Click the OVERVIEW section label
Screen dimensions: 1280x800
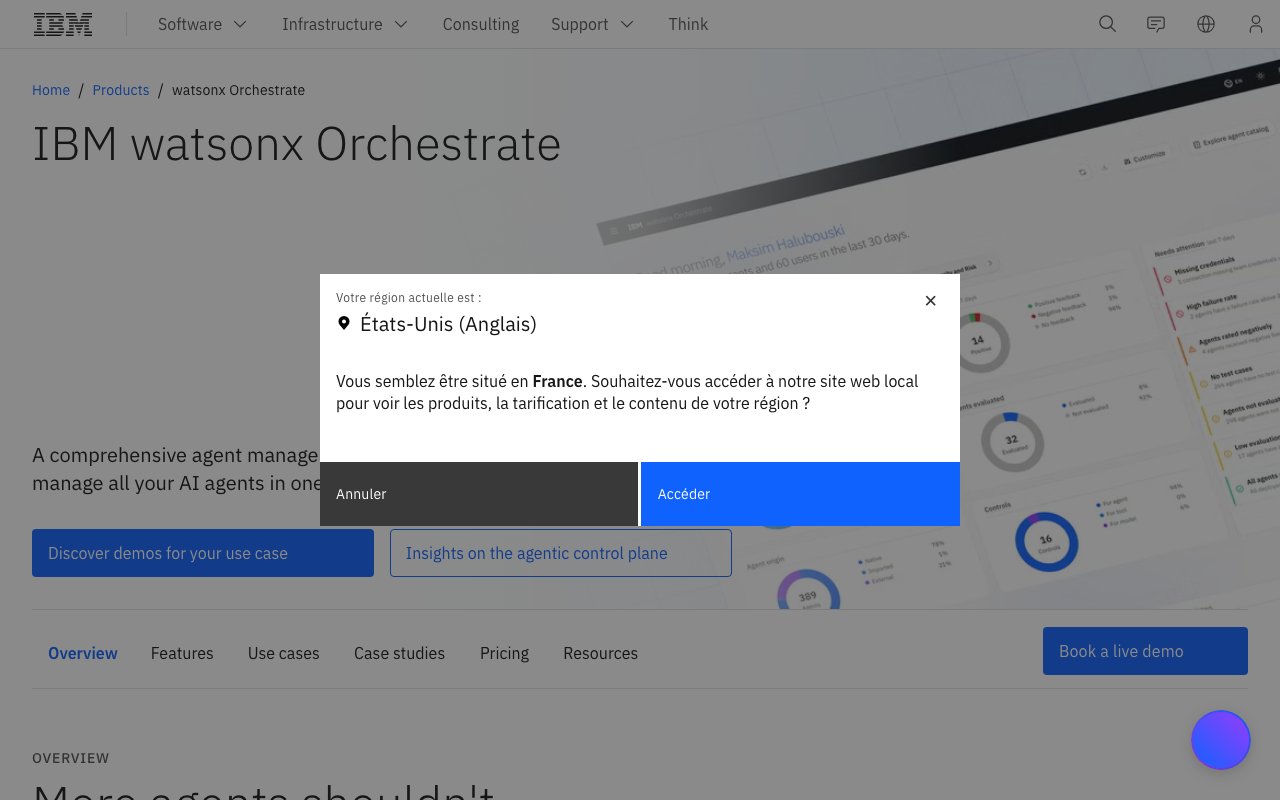[71, 758]
